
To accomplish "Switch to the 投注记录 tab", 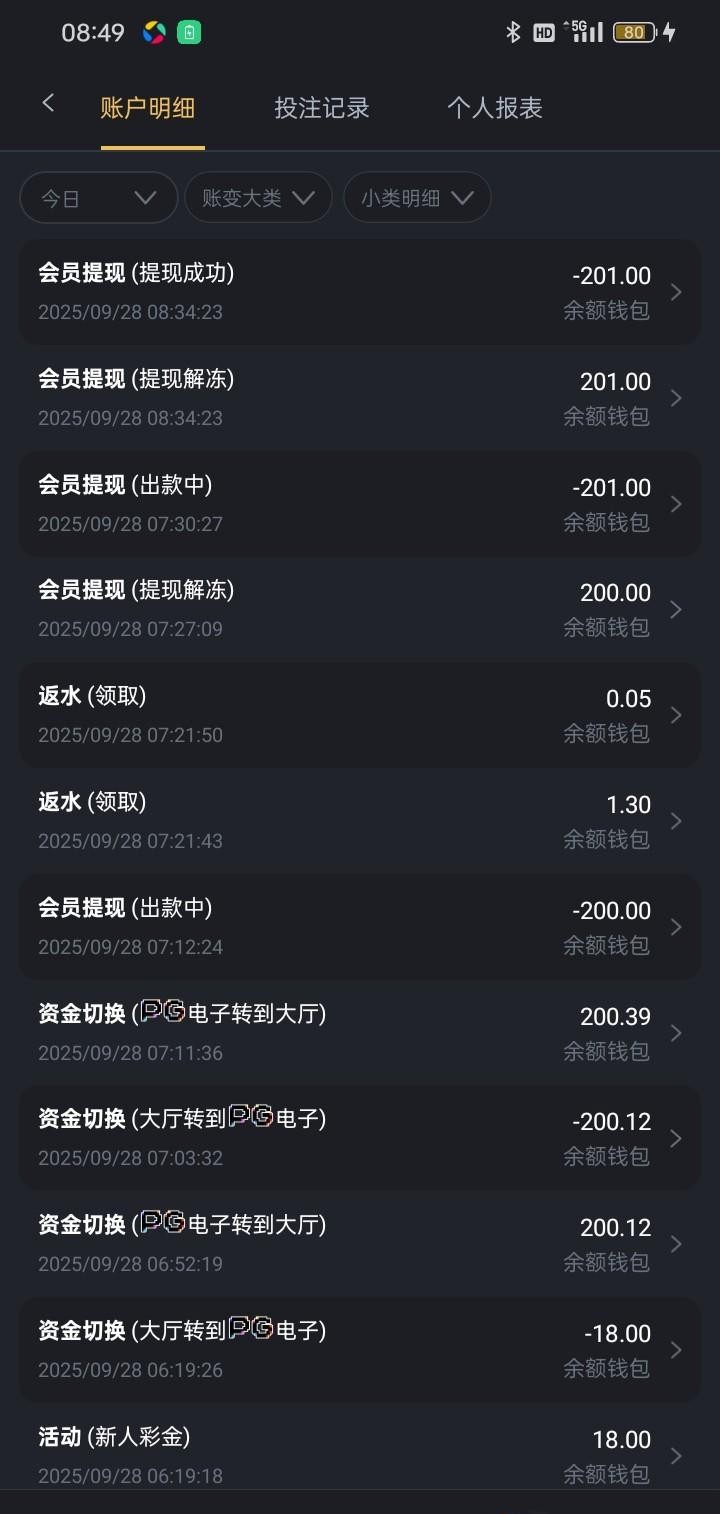I will (x=322, y=108).
